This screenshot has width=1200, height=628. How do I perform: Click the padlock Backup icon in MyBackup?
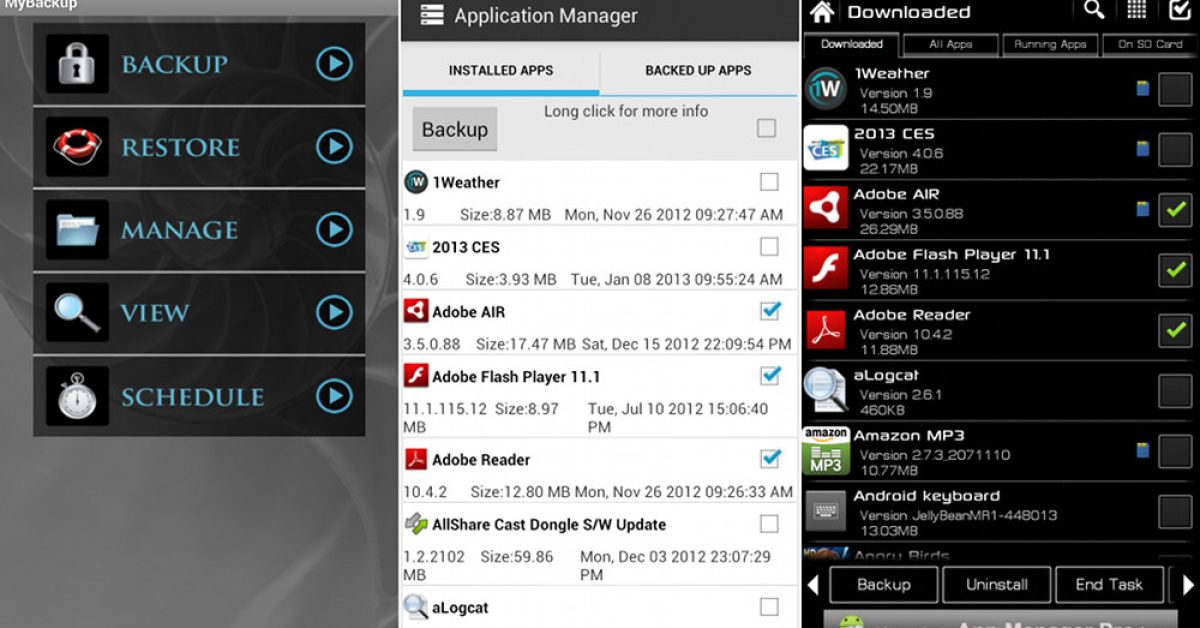[77, 64]
